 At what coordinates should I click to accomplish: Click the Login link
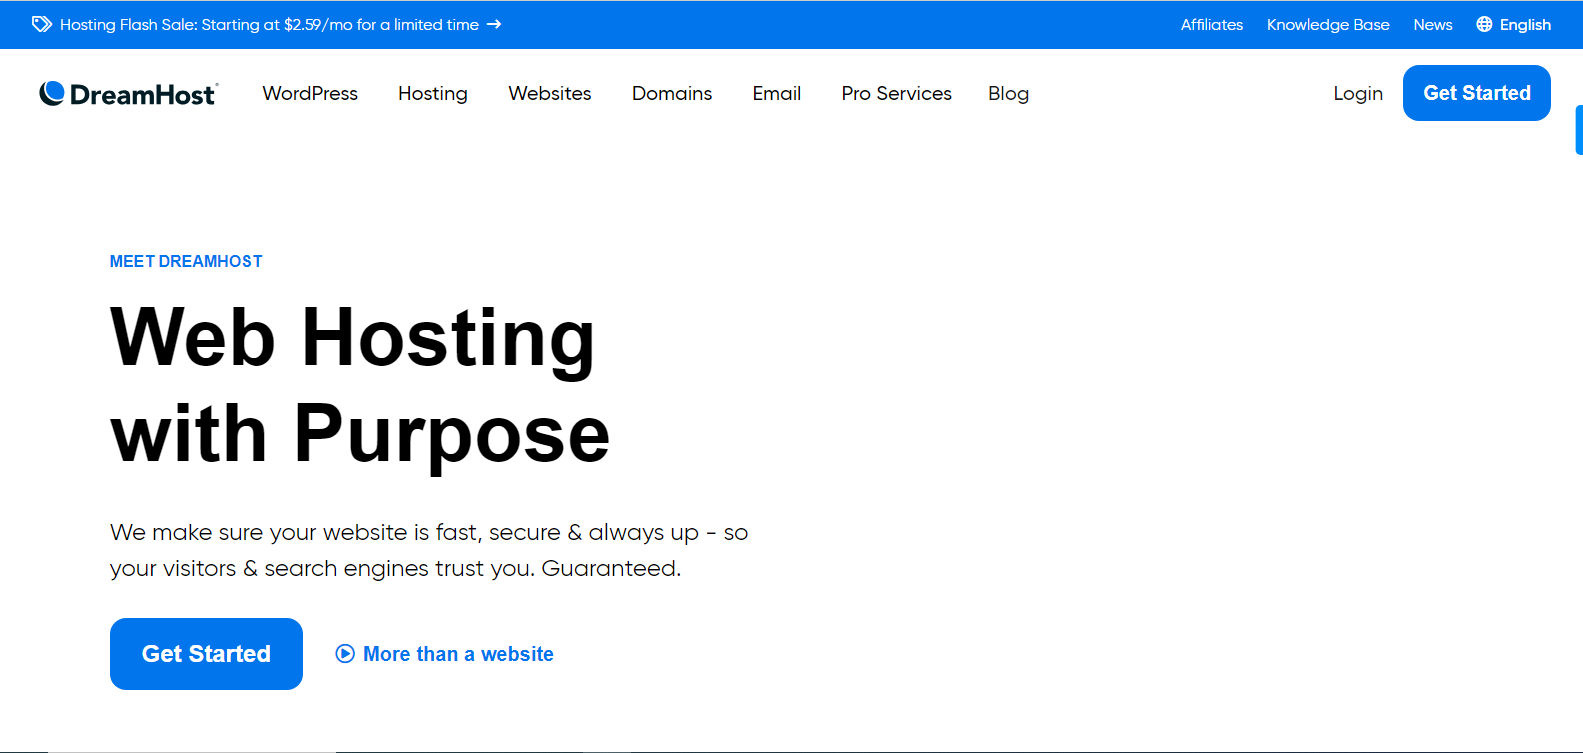point(1358,93)
